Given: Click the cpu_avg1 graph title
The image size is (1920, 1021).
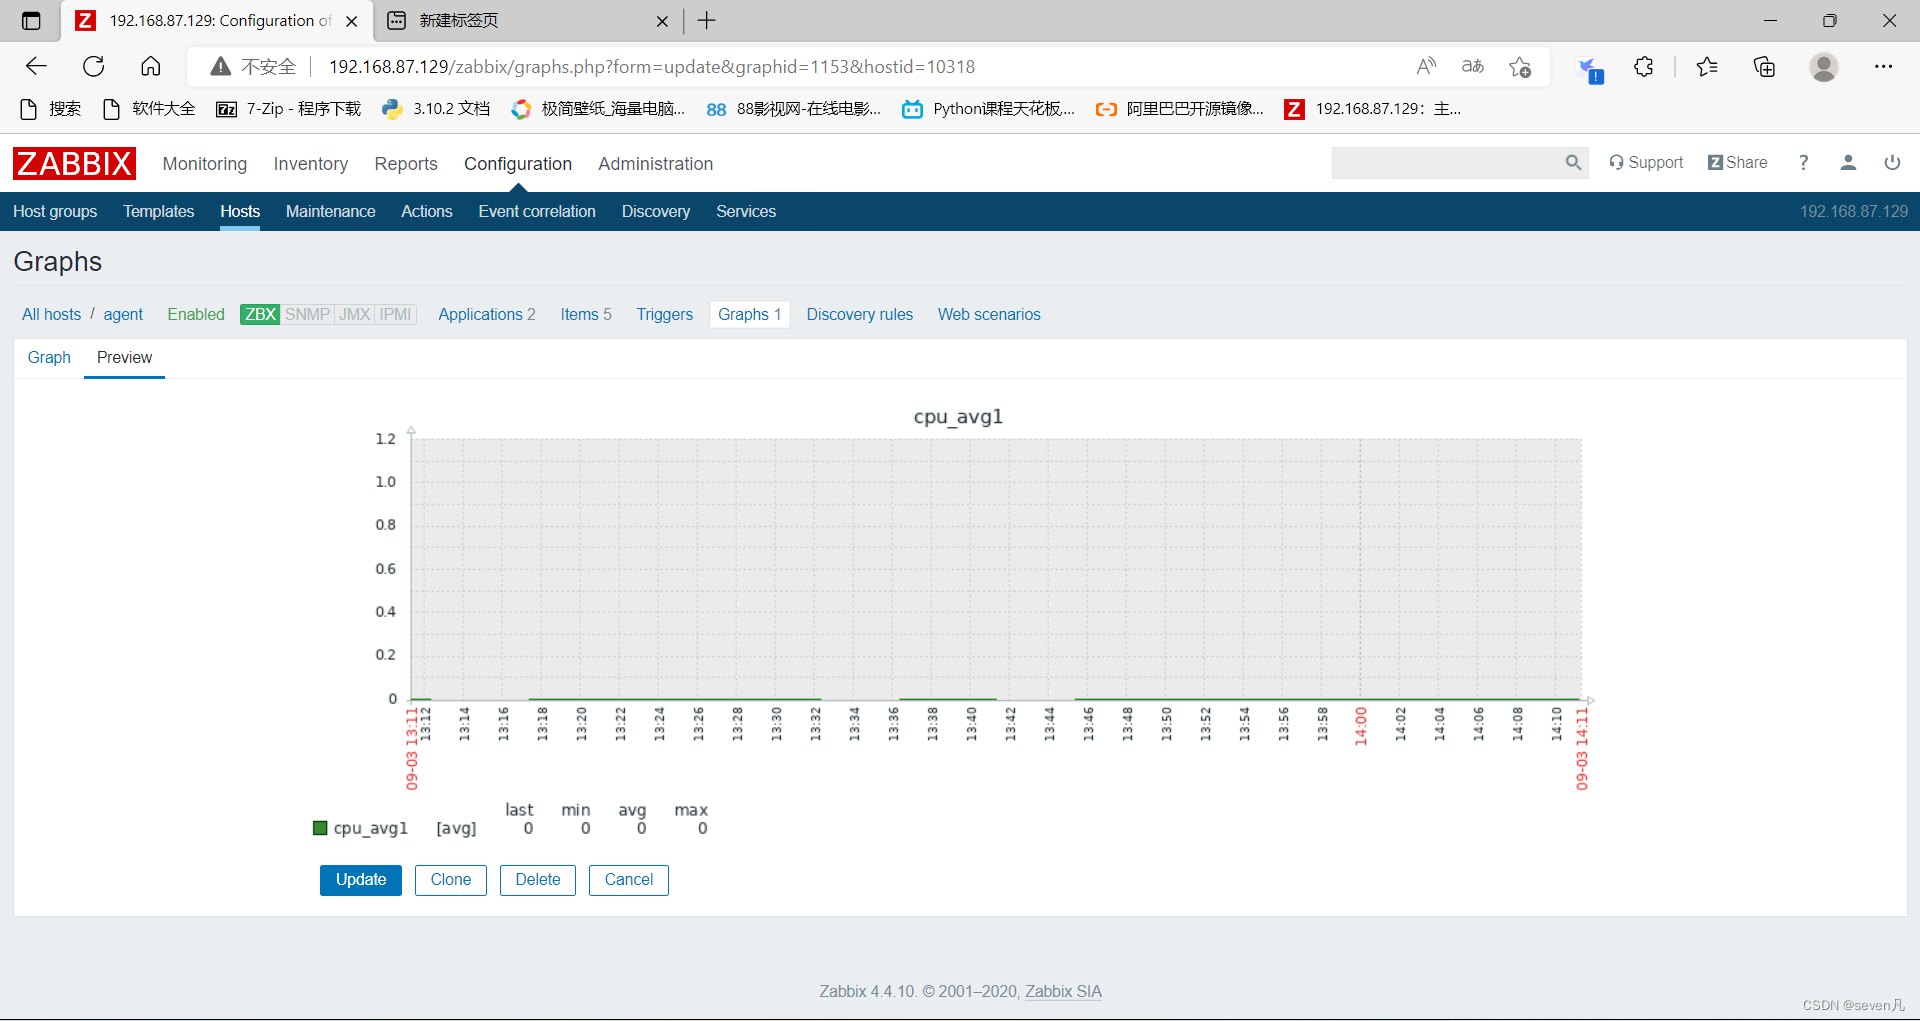Looking at the screenshot, I should (958, 417).
